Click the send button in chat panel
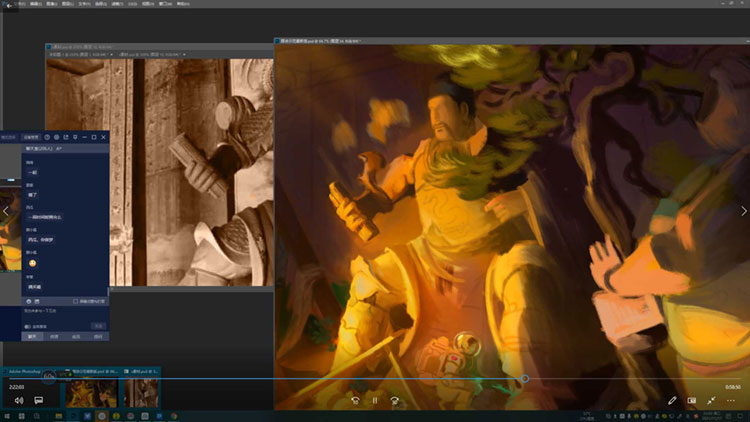This screenshot has width=750, height=422. [99, 325]
